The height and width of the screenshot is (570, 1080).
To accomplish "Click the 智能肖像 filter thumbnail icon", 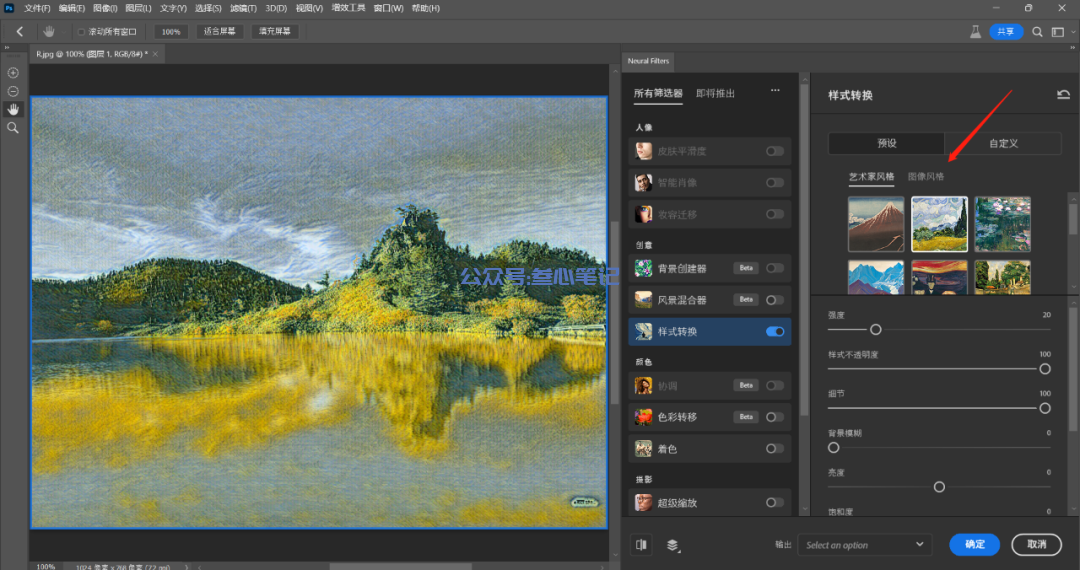I will [x=643, y=182].
